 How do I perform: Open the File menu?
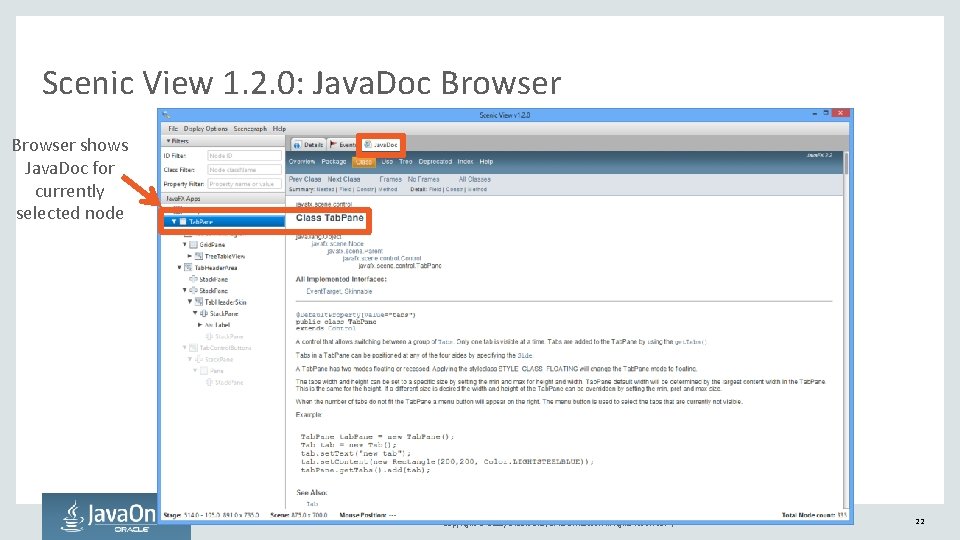(173, 129)
